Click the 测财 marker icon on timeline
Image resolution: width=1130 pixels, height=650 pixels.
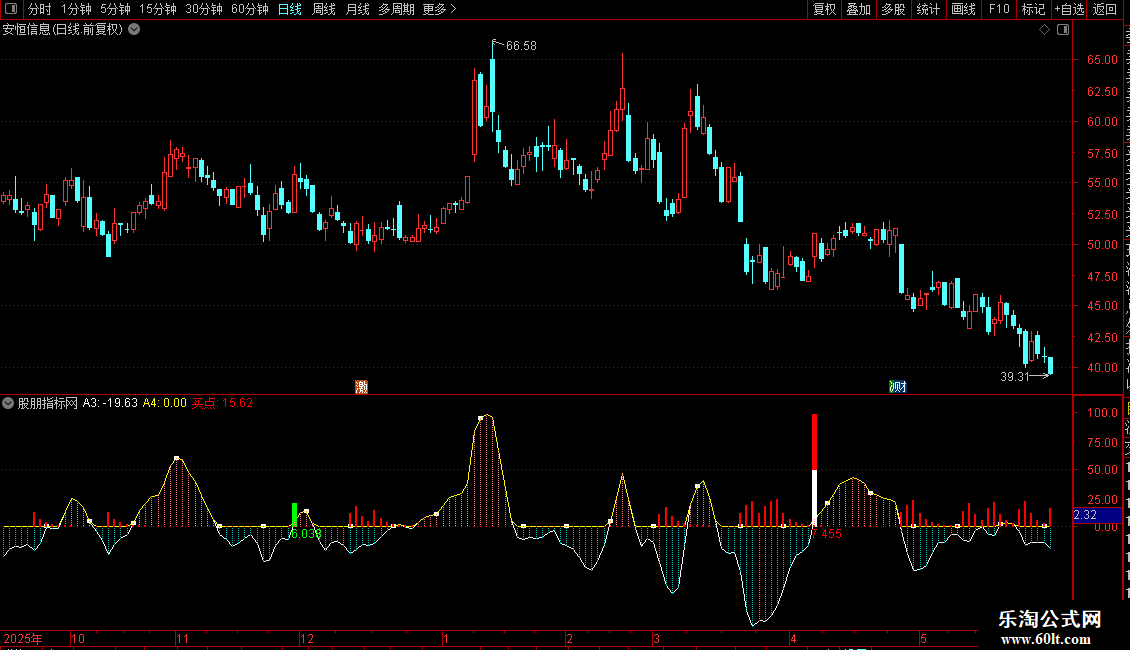click(x=898, y=387)
